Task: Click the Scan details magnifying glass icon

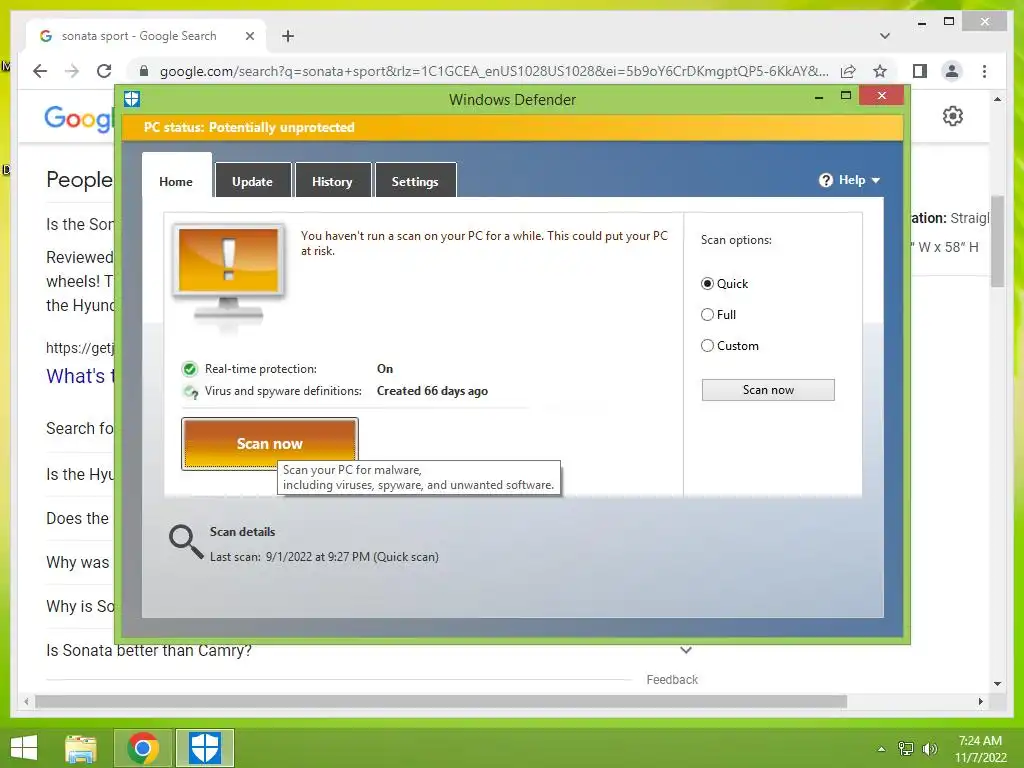Action: tap(186, 541)
